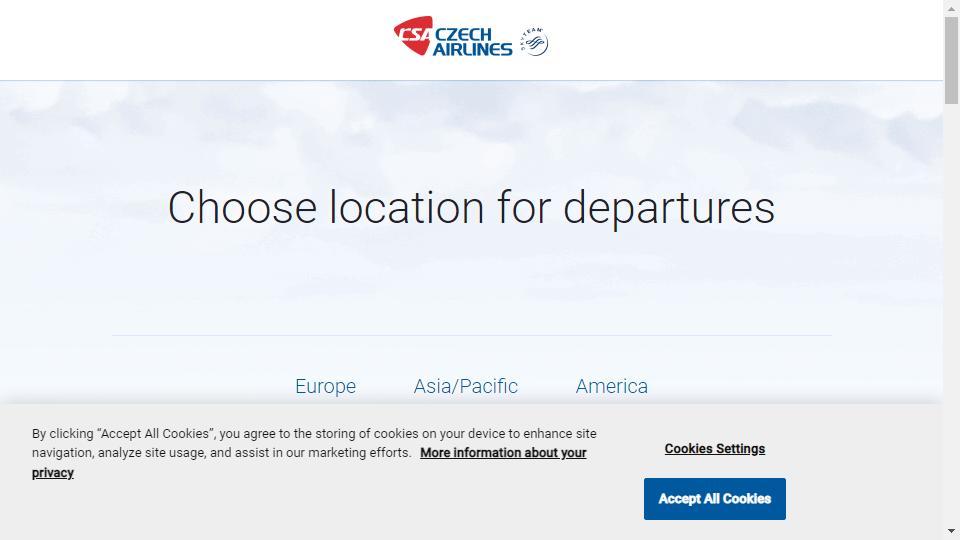Click the underlined word 'privacy' in banner
Screen dimensions: 960x540
[53, 473]
